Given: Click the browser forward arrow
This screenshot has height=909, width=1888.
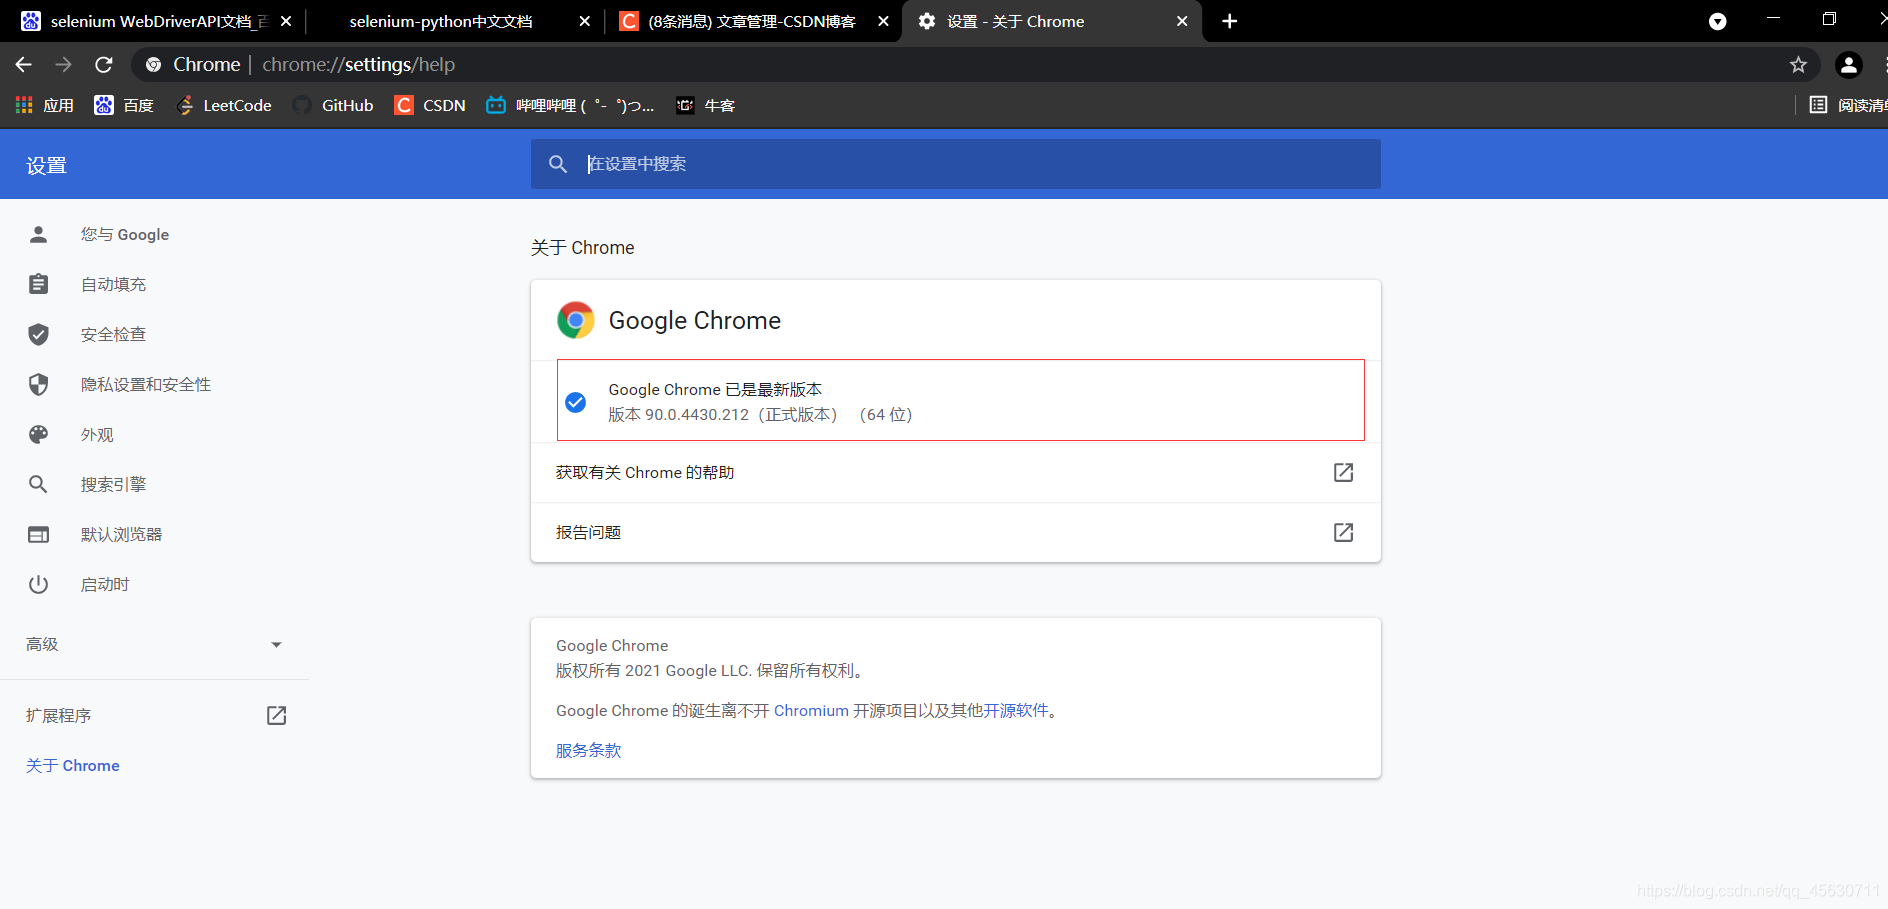Looking at the screenshot, I should tap(63, 65).
